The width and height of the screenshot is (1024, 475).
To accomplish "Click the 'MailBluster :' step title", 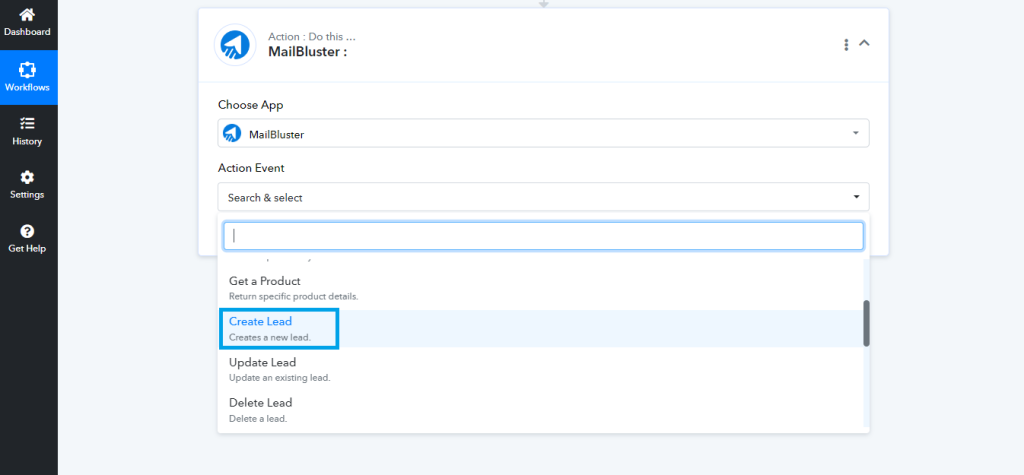I will click(307, 52).
